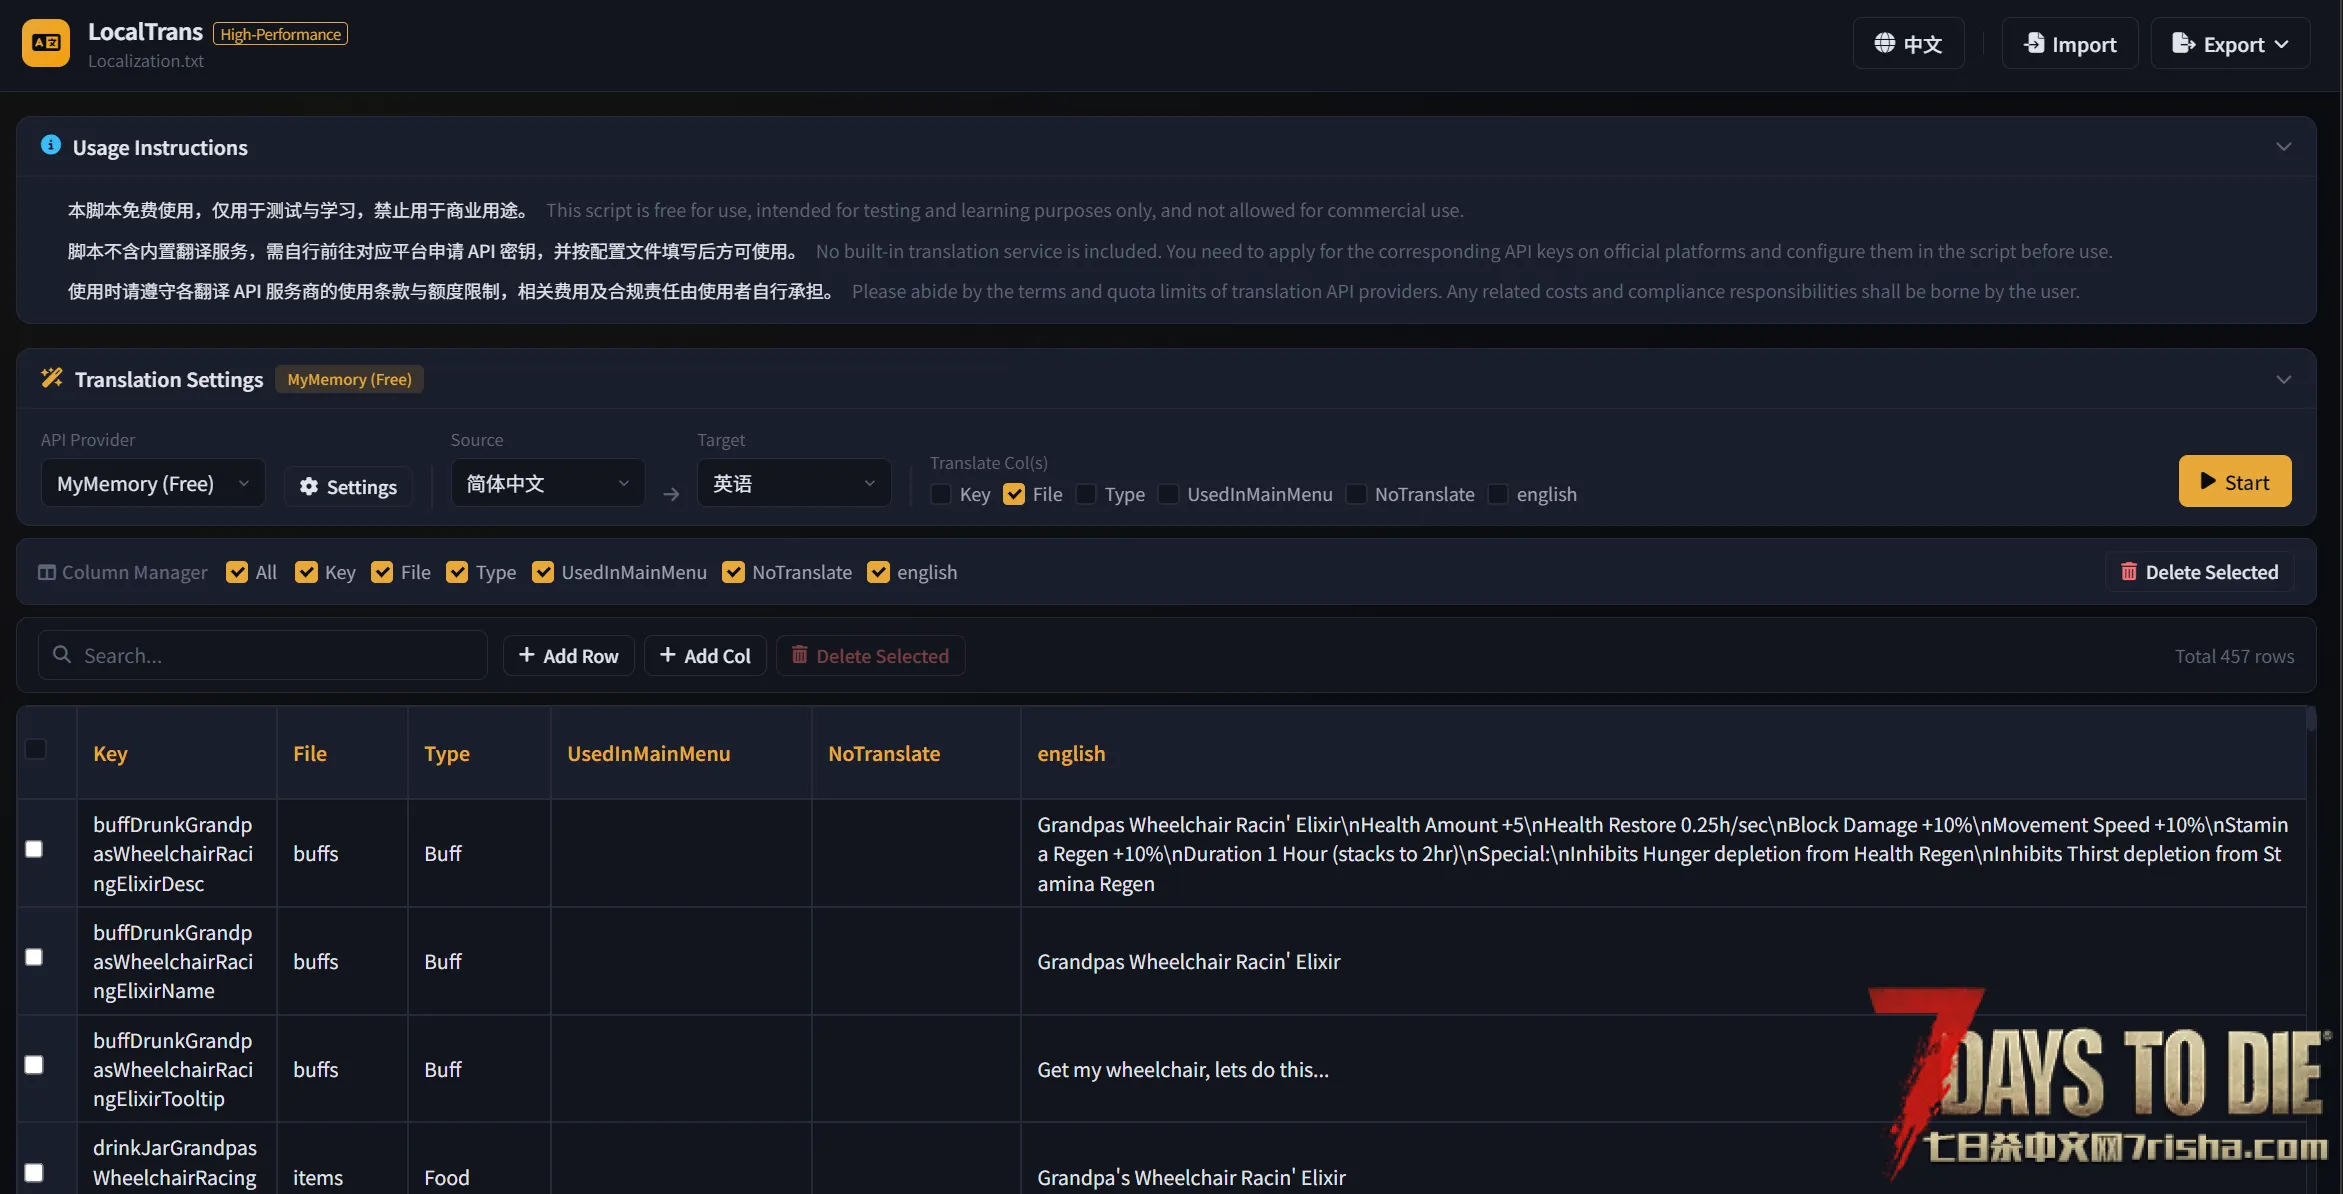Select the buffDrunkGrandpasWheelchairRacingElixirName row checkbox
This screenshot has width=2343, height=1194.
pos(34,957)
